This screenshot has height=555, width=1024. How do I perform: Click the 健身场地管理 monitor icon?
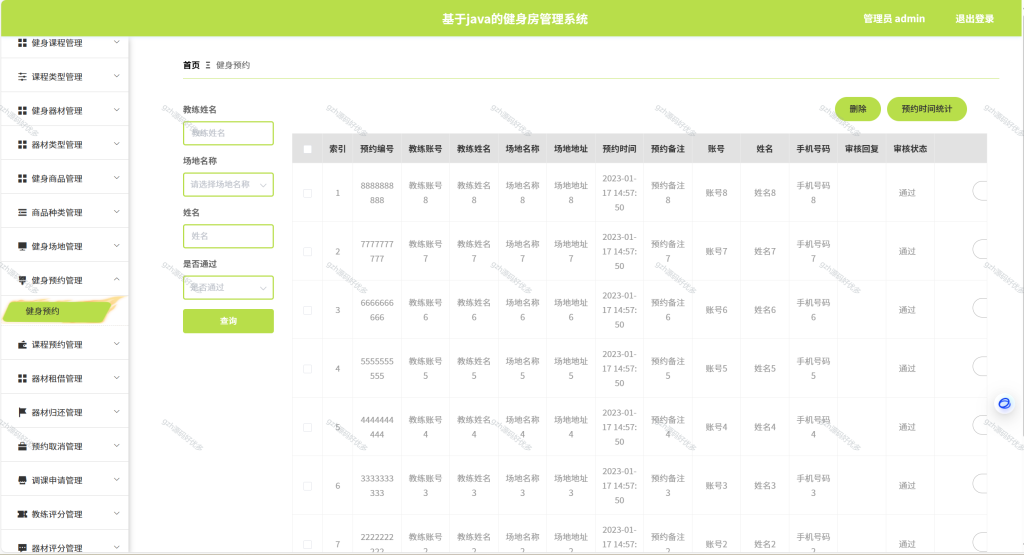[x=22, y=246]
